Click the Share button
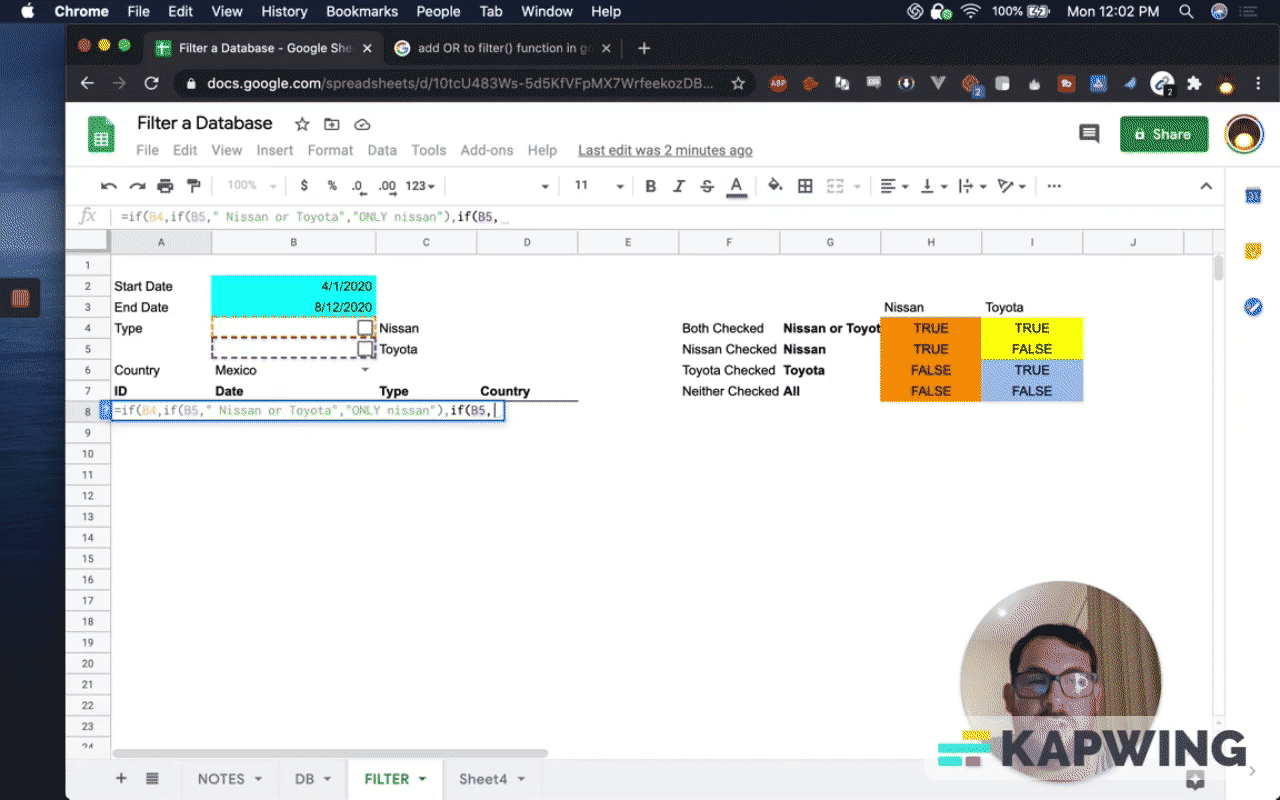The width and height of the screenshot is (1280, 800). (x=1164, y=134)
